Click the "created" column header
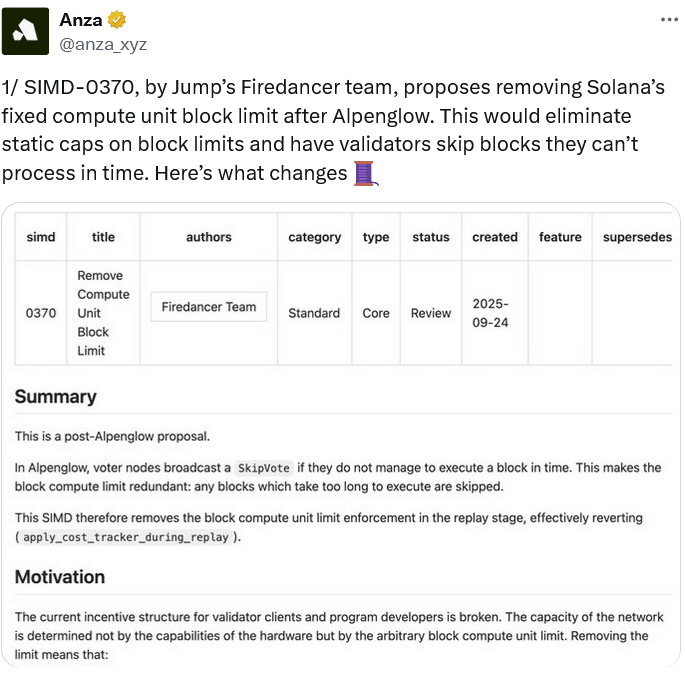Viewport: 685px width, 673px height. point(495,237)
